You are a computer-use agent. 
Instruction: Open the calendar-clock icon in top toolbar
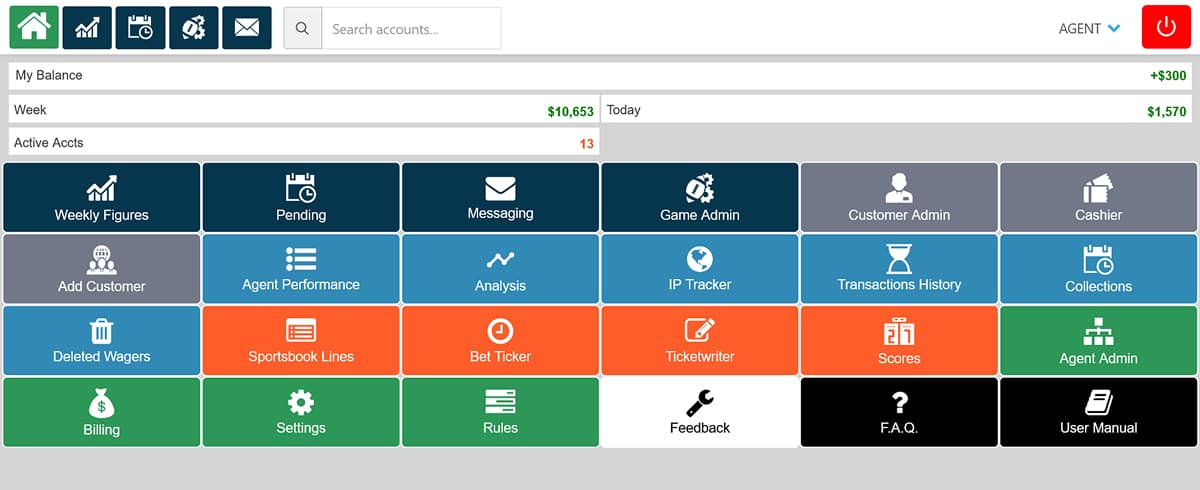coord(140,28)
